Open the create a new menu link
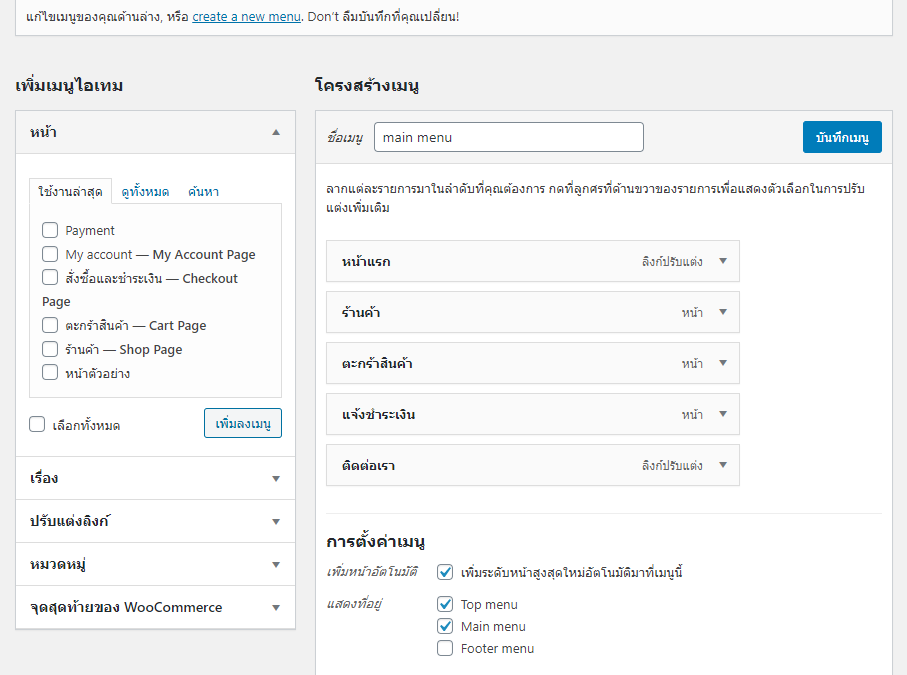 [x=246, y=16]
